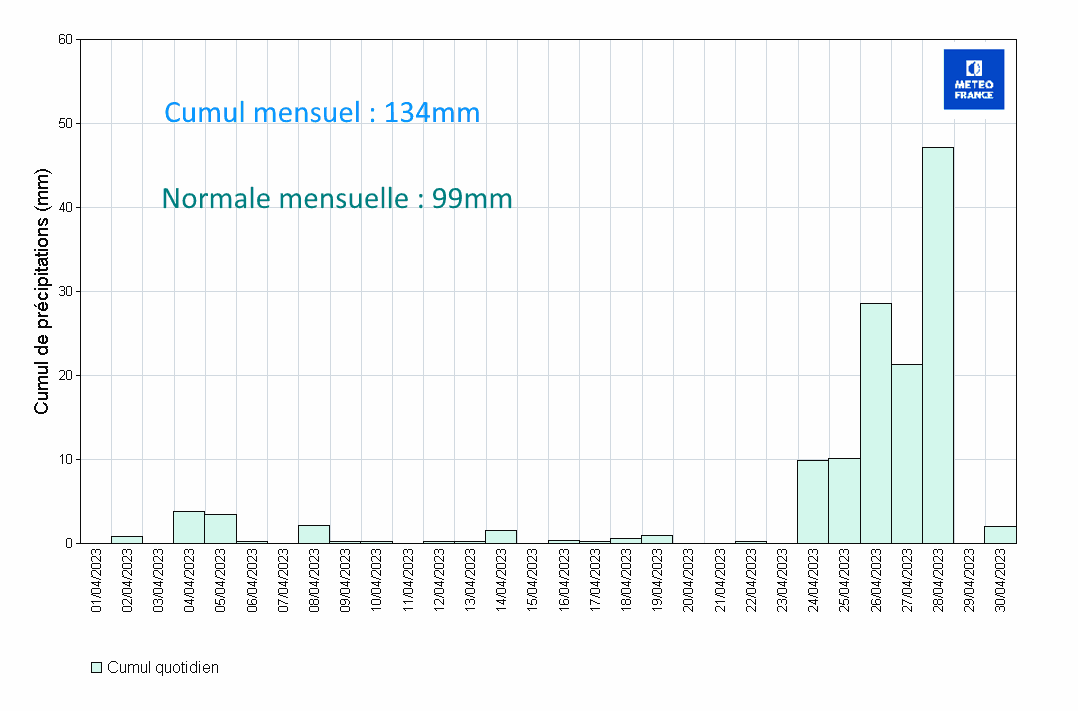Click the Météo France logo
Image resolution: width=1078 pixels, height=711 pixels.
973,79
